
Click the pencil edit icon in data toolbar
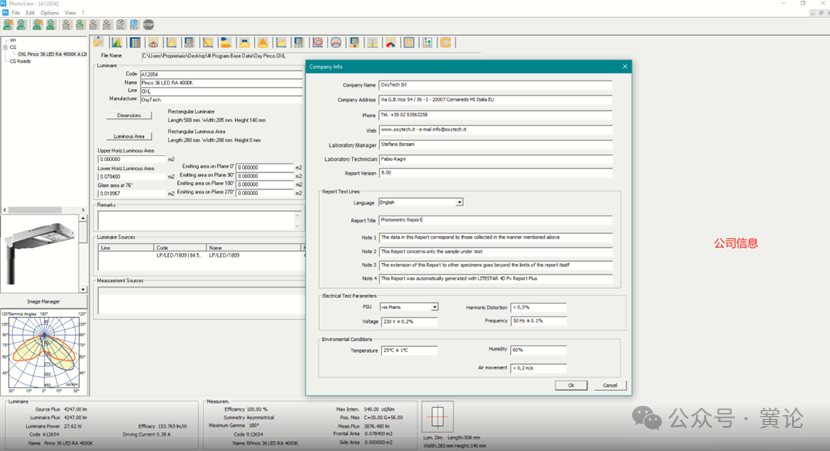[99, 42]
